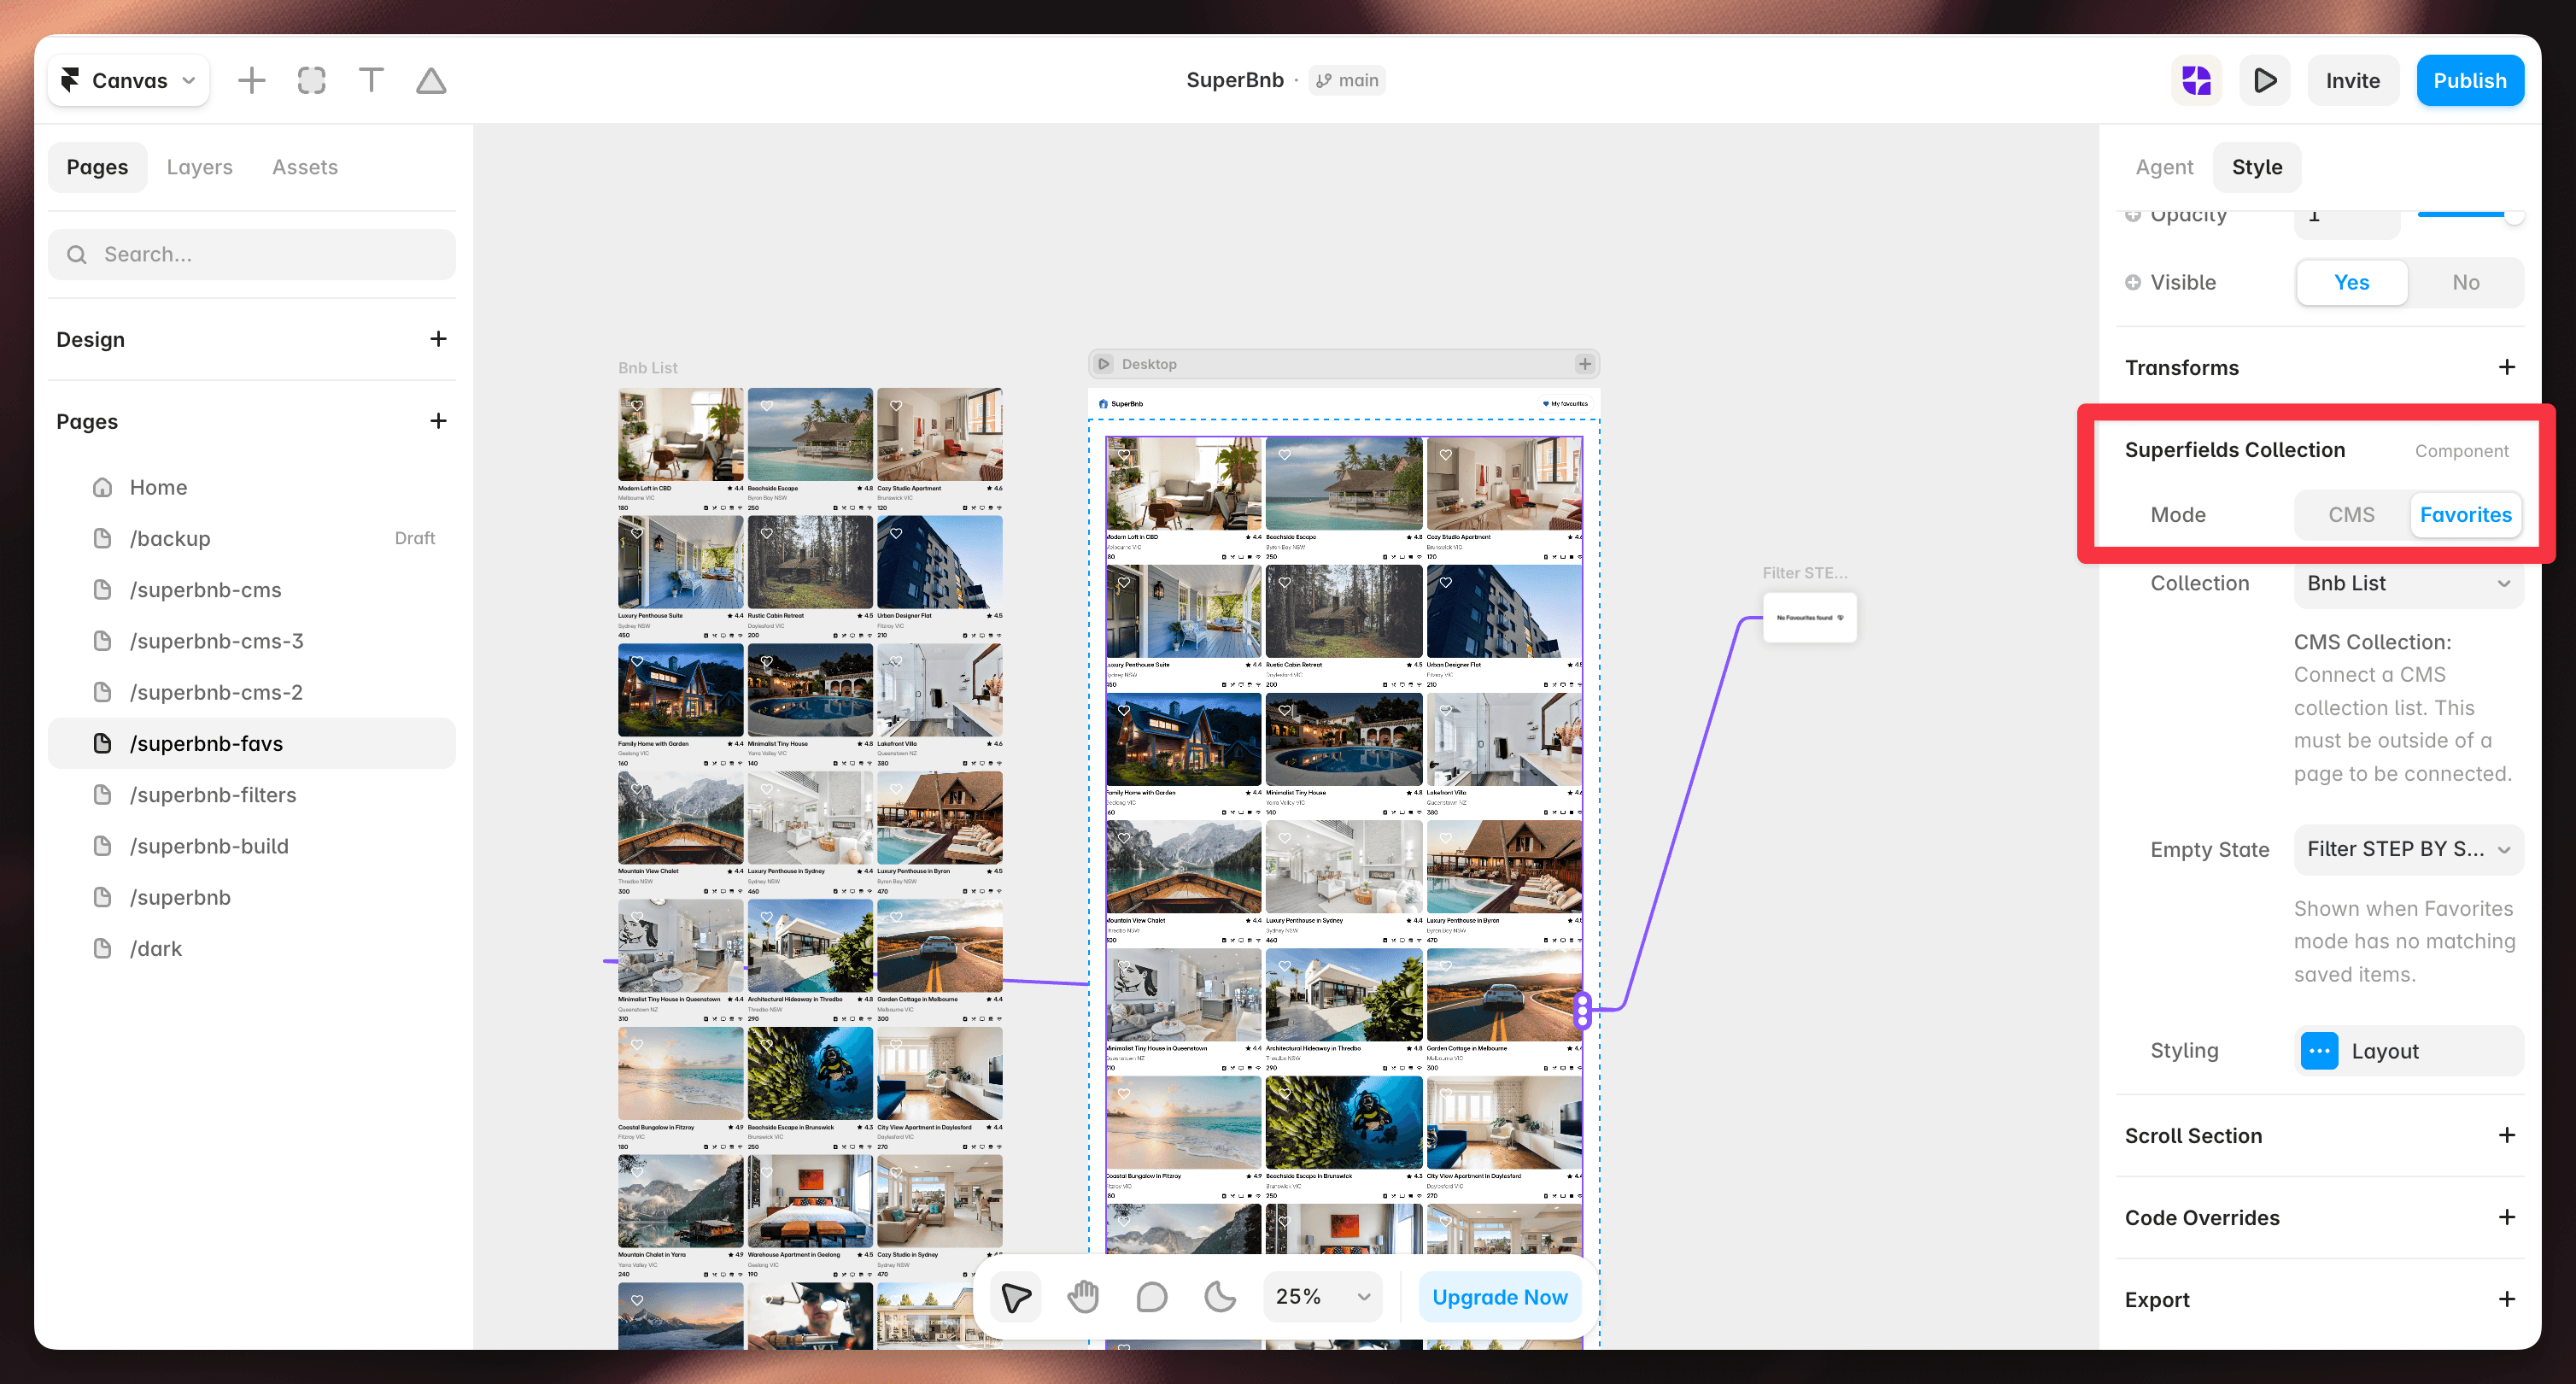Open the Collection dropdown showing Bnb List
The image size is (2576, 1384).
pos(2408,583)
